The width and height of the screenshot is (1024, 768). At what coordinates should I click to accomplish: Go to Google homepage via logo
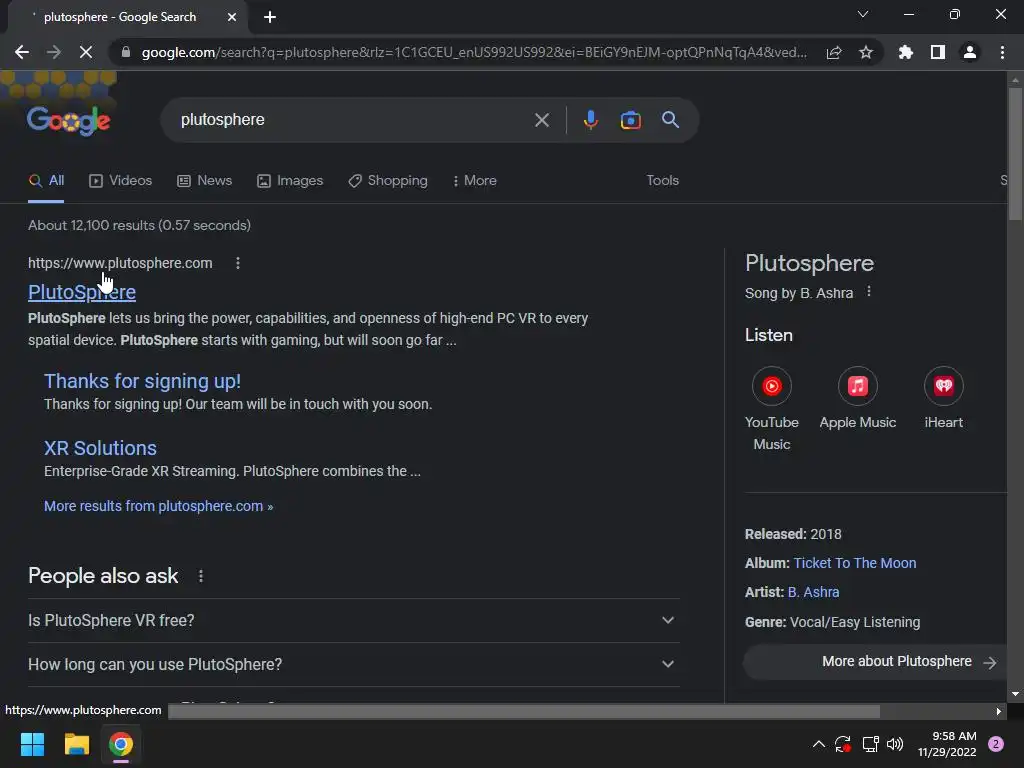pyautogui.click(x=69, y=121)
